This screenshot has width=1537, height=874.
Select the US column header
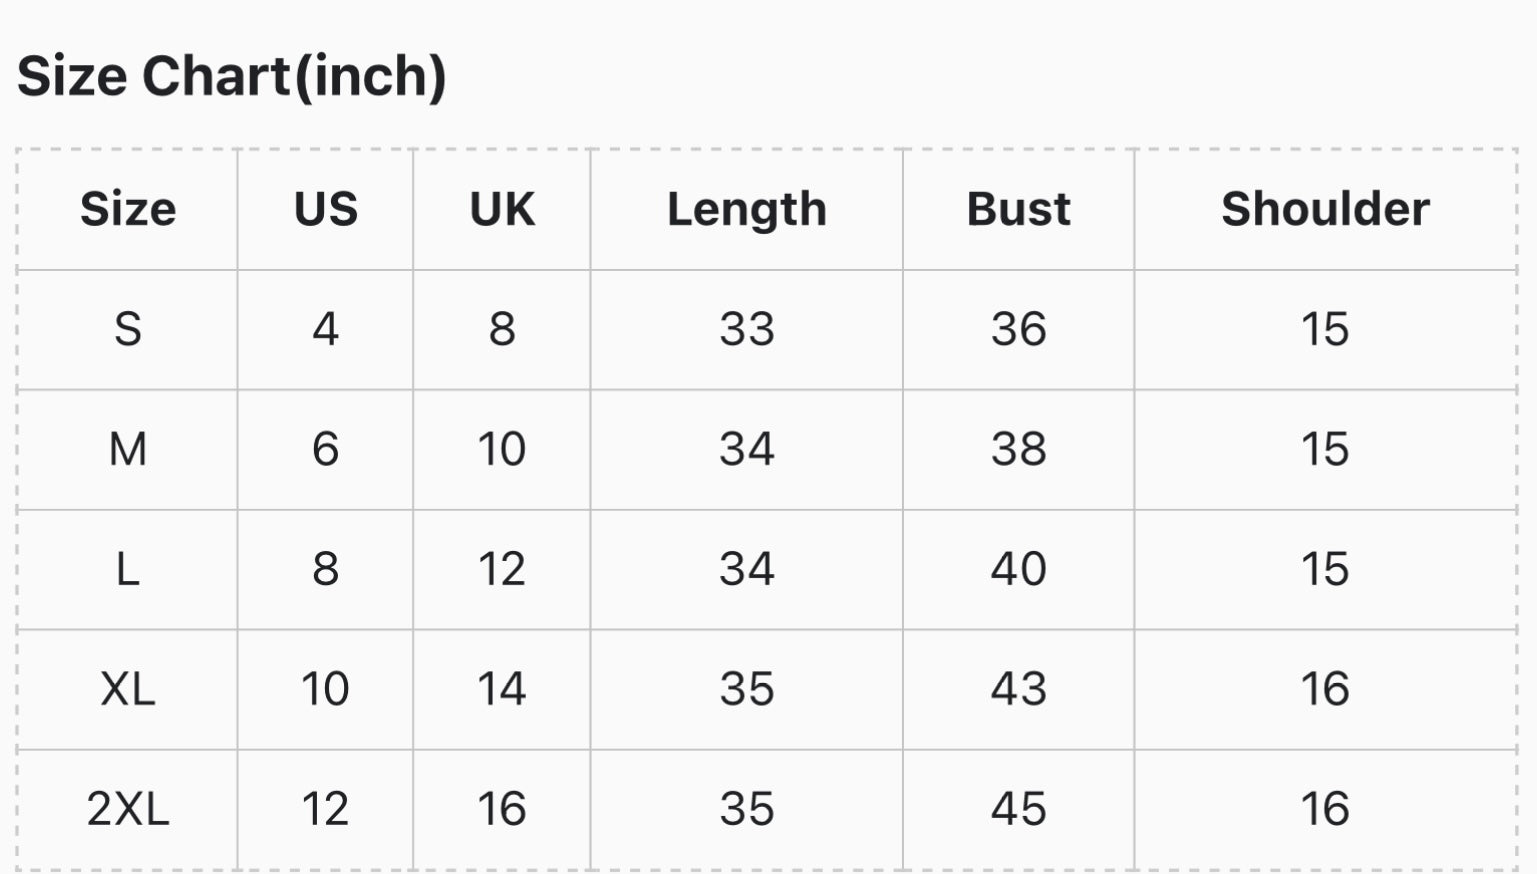325,209
